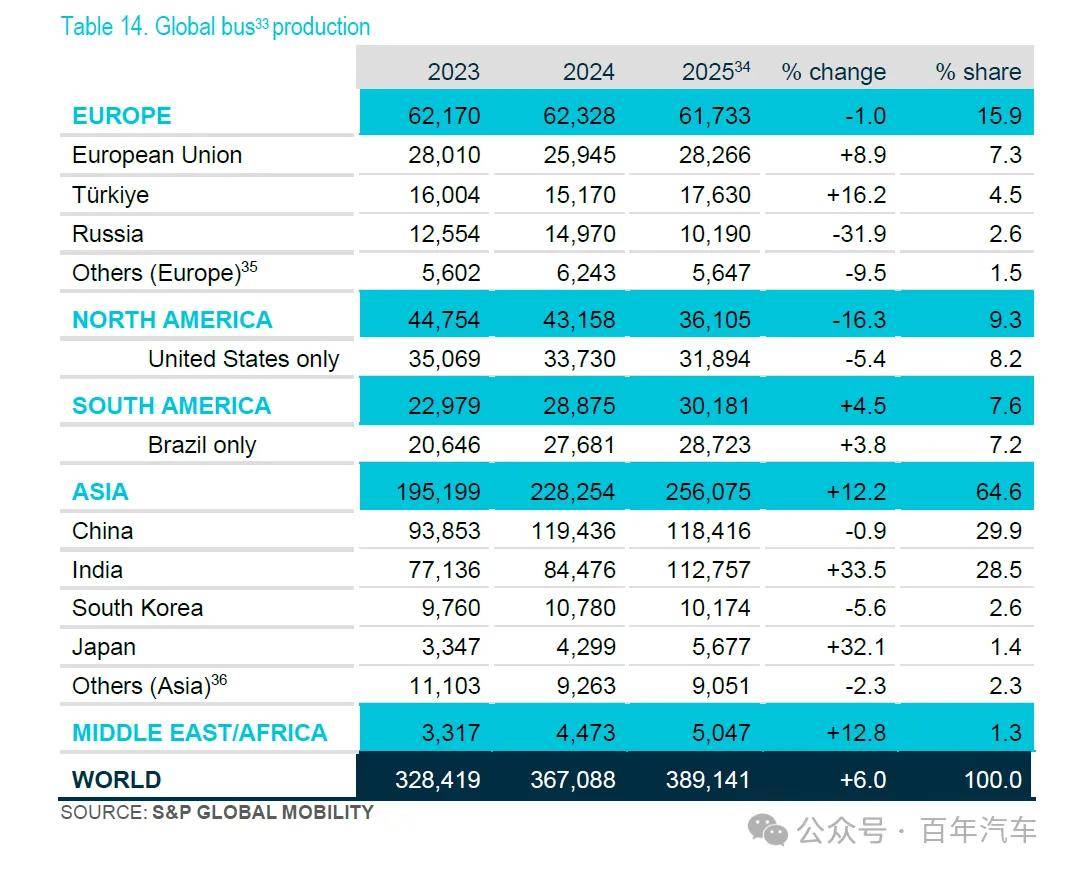Click the WORLD total row label
Screen dimensions: 1071x873
116,779
